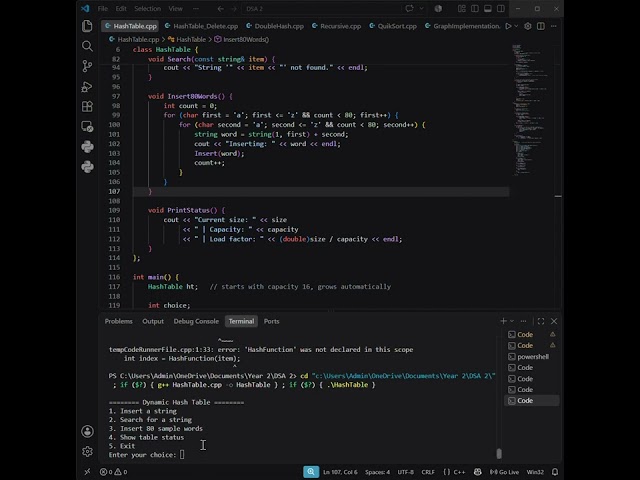Open the Manage gear in activity bar
The image size is (640, 480).
[x=87, y=451]
